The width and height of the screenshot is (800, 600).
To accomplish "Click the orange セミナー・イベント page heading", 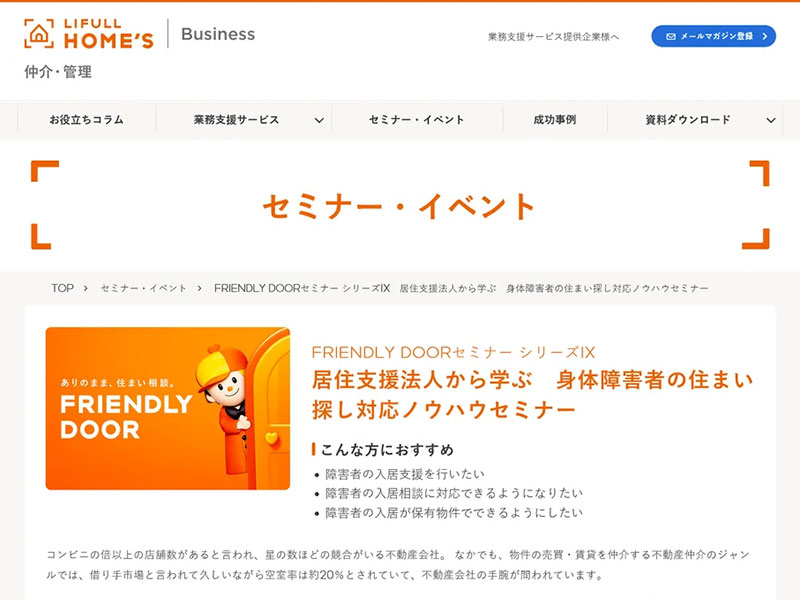I will click(x=399, y=206).
